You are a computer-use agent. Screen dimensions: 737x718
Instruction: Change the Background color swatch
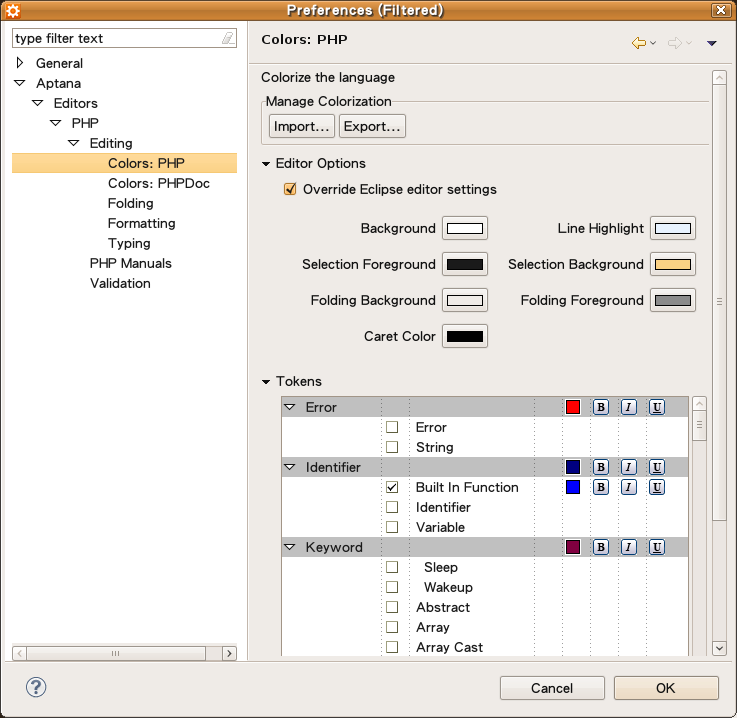pyautogui.click(x=465, y=228)
